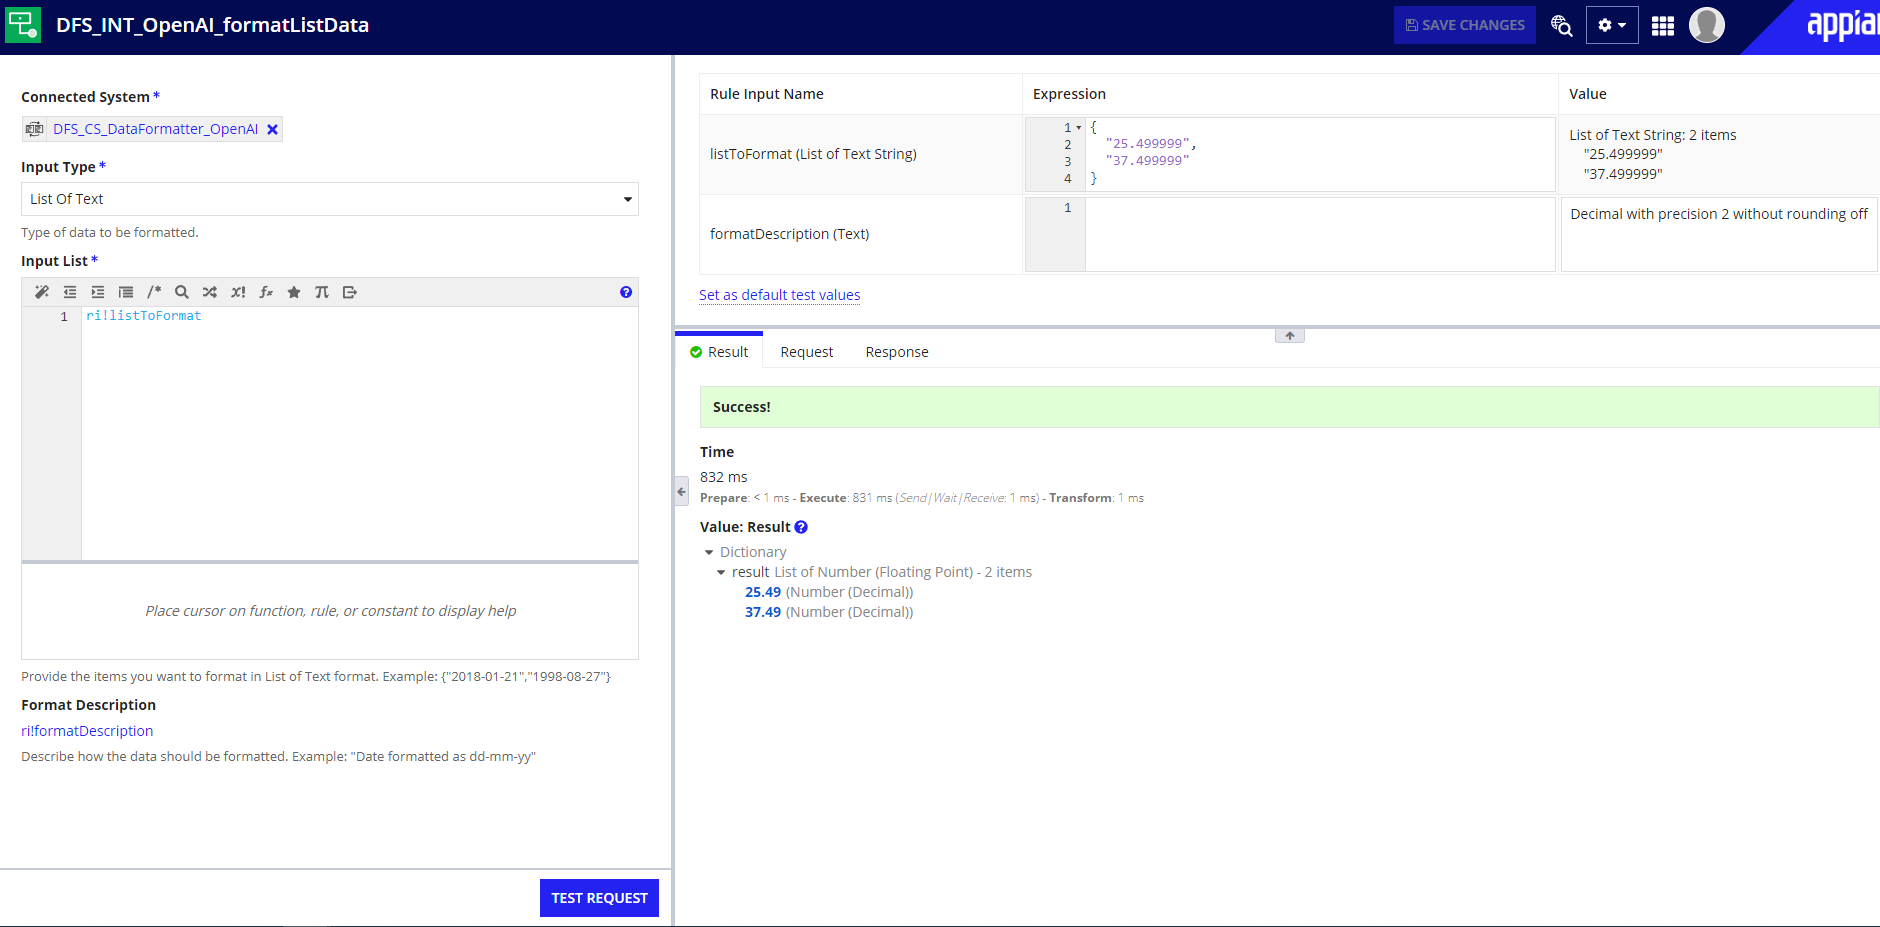This screenshot has height=927, width=1880.
Task: Open the settings gear dropdown menu
Action: [1612, 25]
